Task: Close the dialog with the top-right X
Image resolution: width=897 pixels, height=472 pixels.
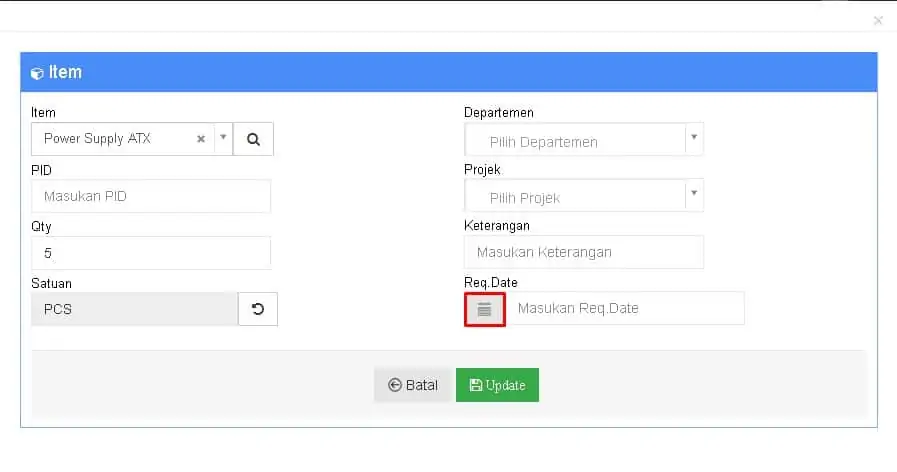Action: tap(878, 21)
